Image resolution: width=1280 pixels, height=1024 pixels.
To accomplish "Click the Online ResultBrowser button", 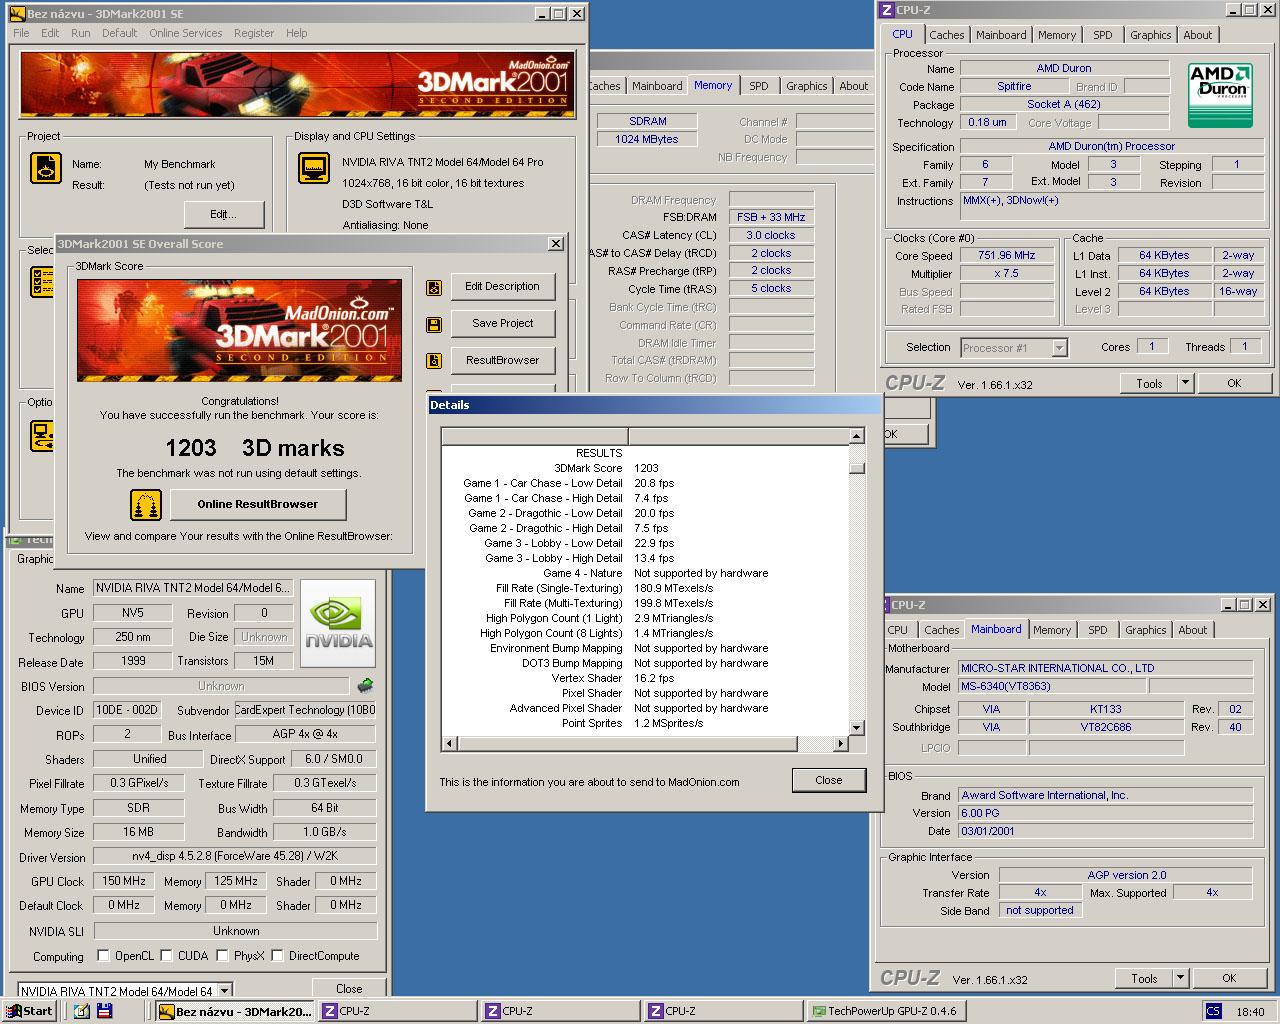I will click(x=258, y=504).
